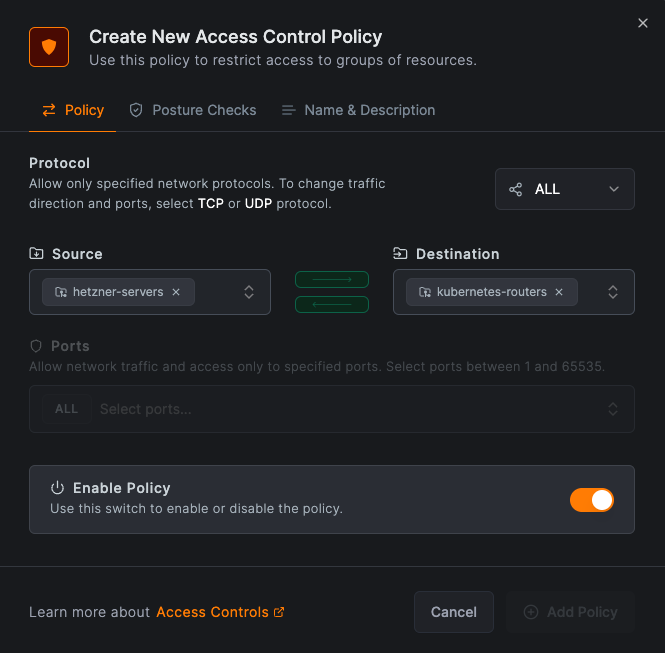
Task: Click the Select ports input field
Action: click(350, 409)
